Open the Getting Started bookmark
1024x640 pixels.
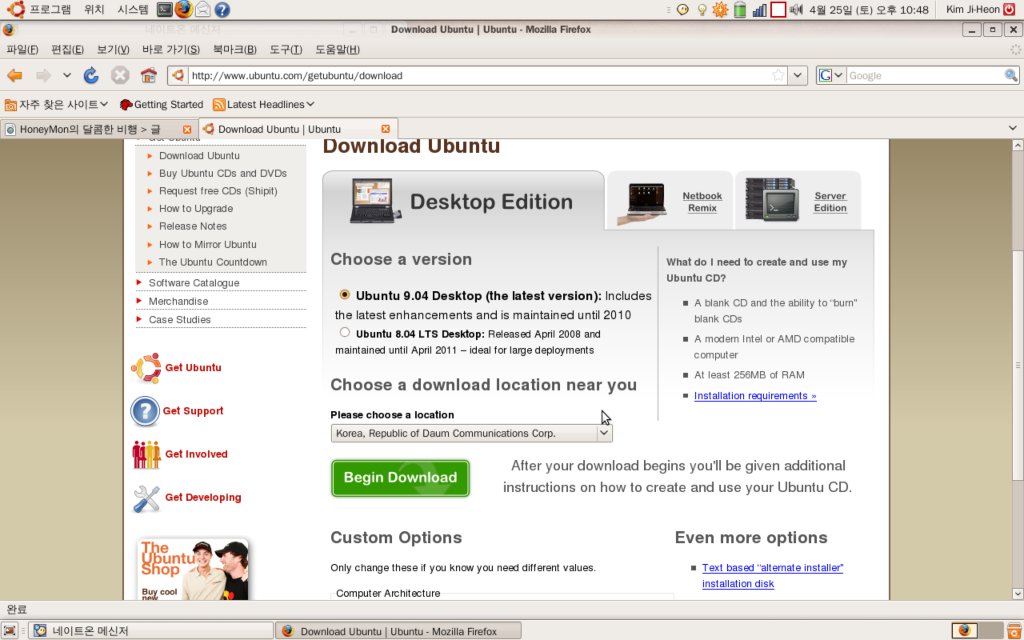pos(161,104)
